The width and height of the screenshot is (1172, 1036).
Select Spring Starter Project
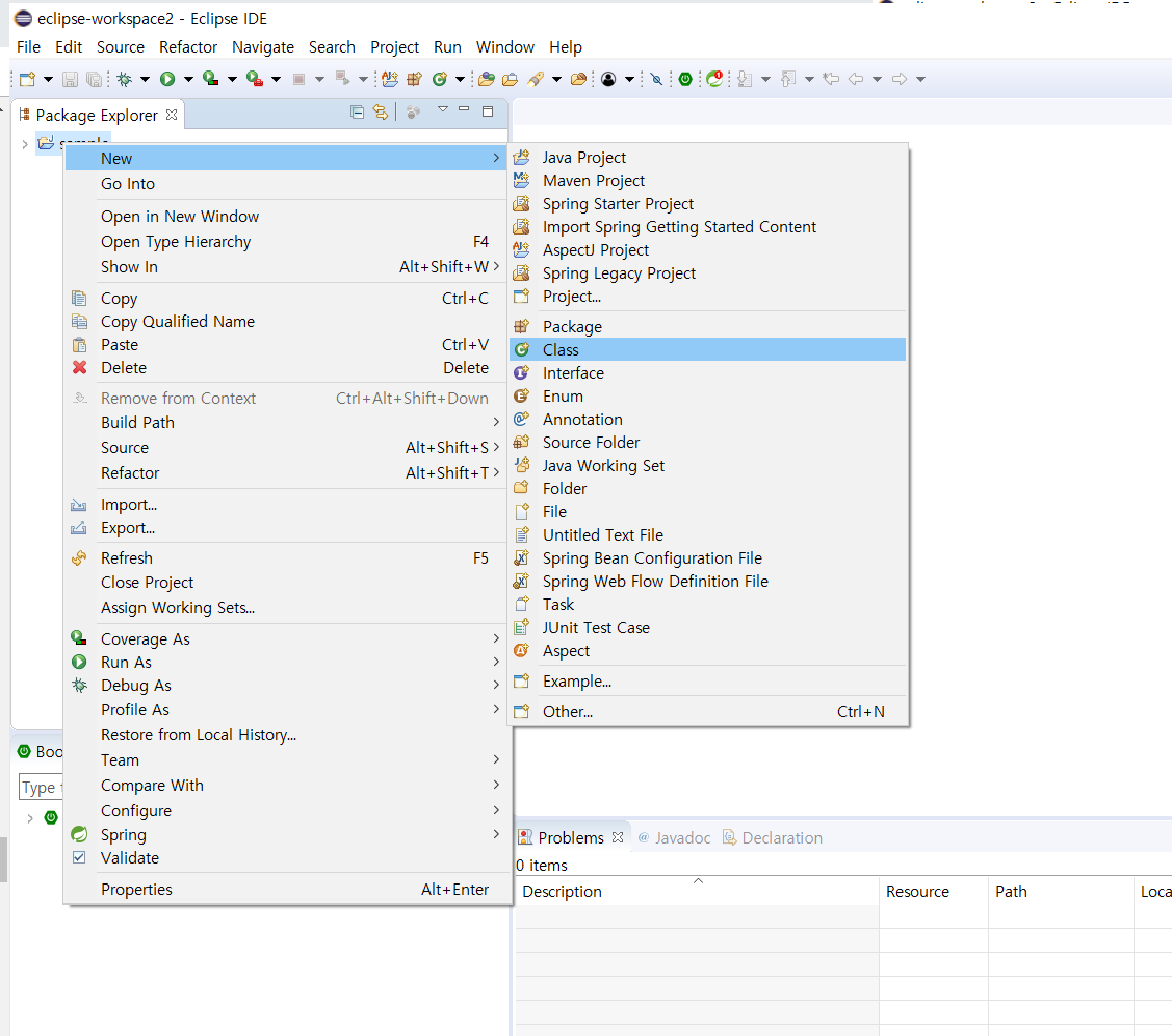pos(708,204)
